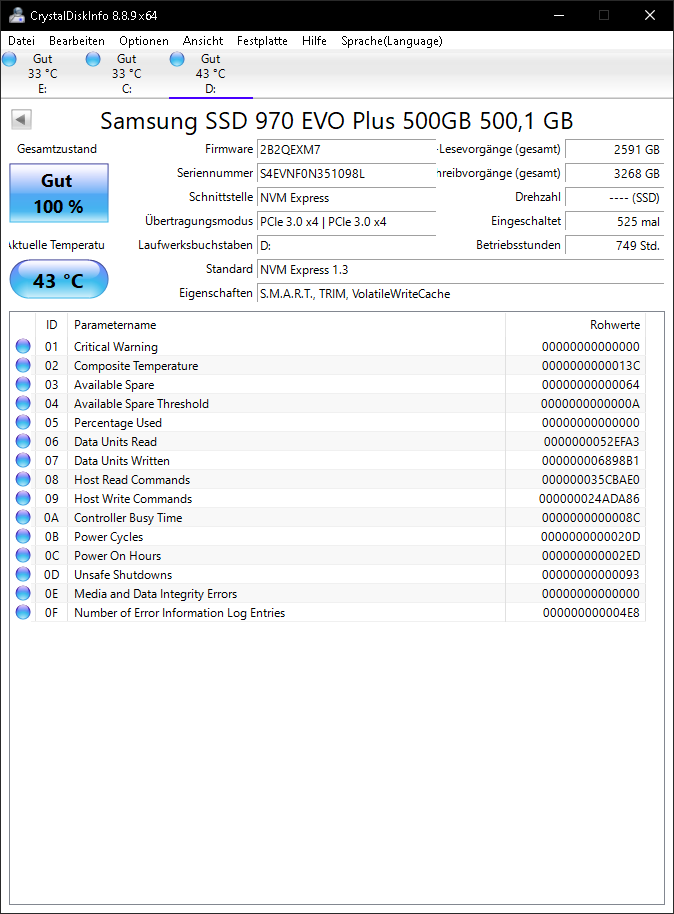Click status orb for Error Information Log Entries

(23, 612)
